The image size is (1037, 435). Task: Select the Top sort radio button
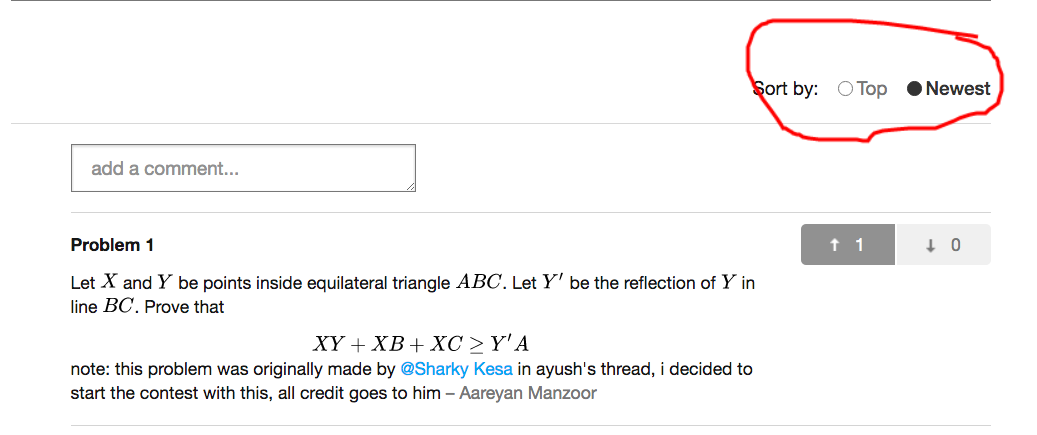coord(845,89)
